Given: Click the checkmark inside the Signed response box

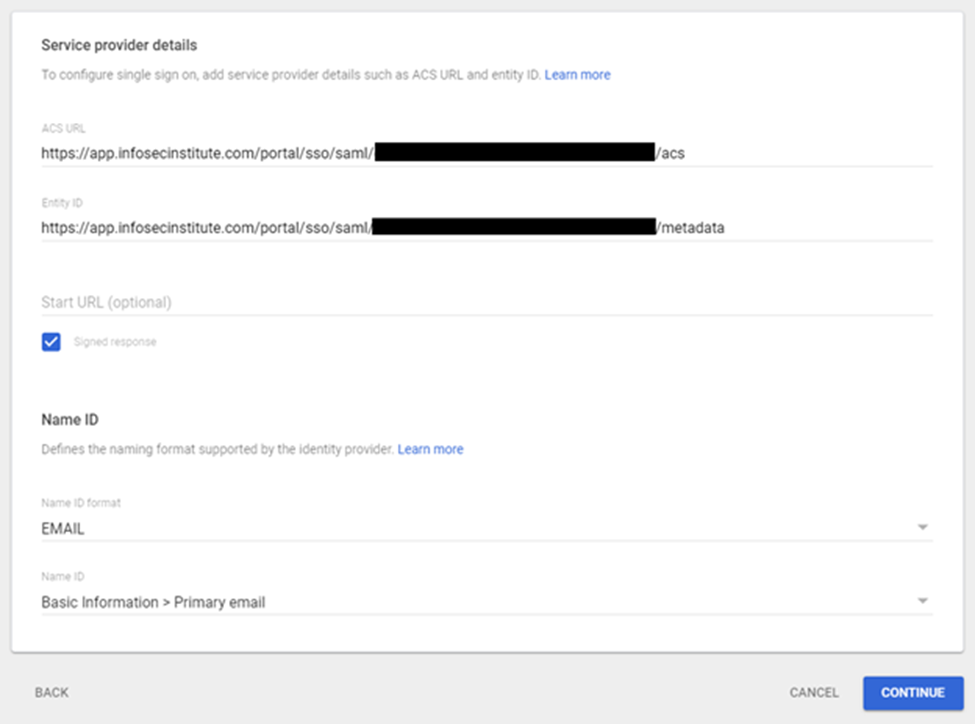Looking at the screenshot, I should [x=51, y=342].
